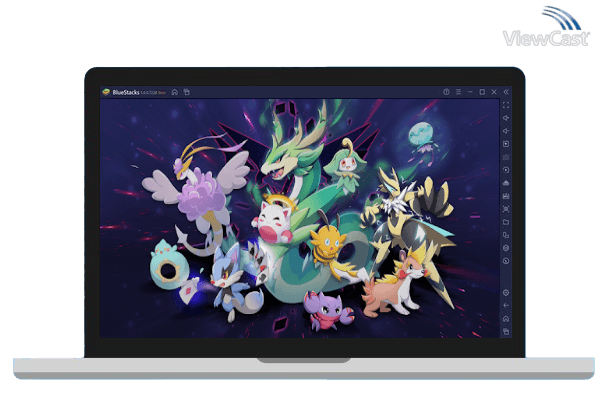Open the recent apps icon beside Home
Screen dimensions: 602x414
click(187, 92)
